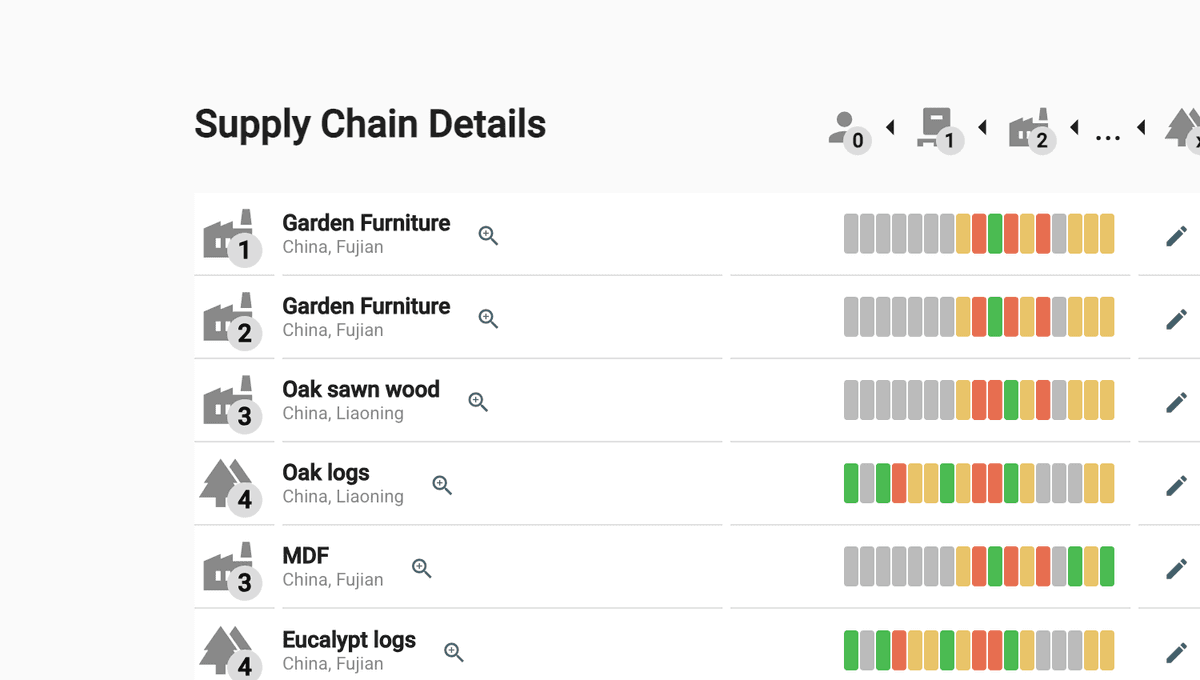Open the magnifier next to Garden Furniture
The image size is (1200, 680).
[x=488, y=235]
